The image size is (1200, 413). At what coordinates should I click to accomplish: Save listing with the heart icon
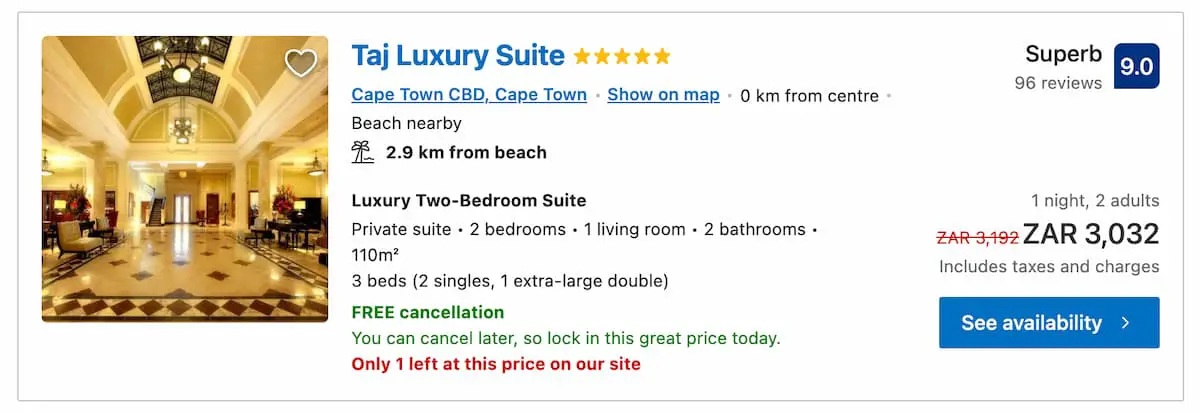[301, 63]
